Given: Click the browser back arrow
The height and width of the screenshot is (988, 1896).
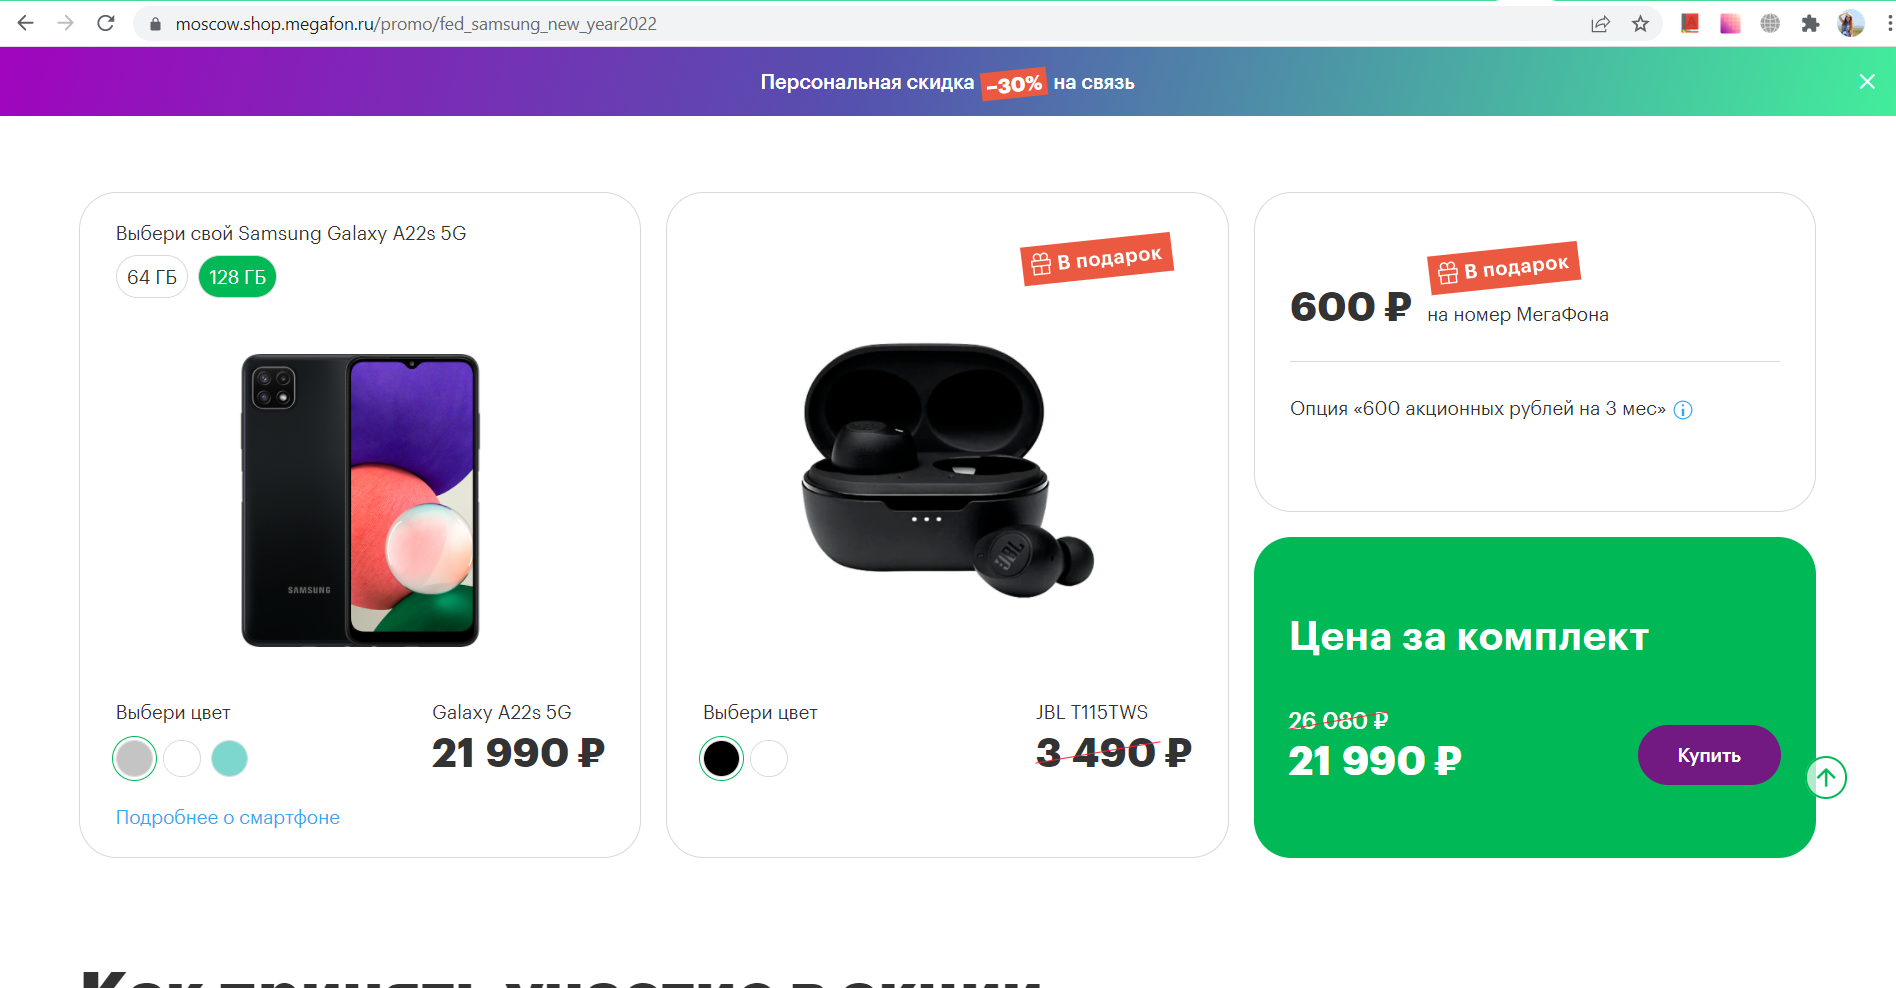Looking at the screenshot, I should (26, 23).
